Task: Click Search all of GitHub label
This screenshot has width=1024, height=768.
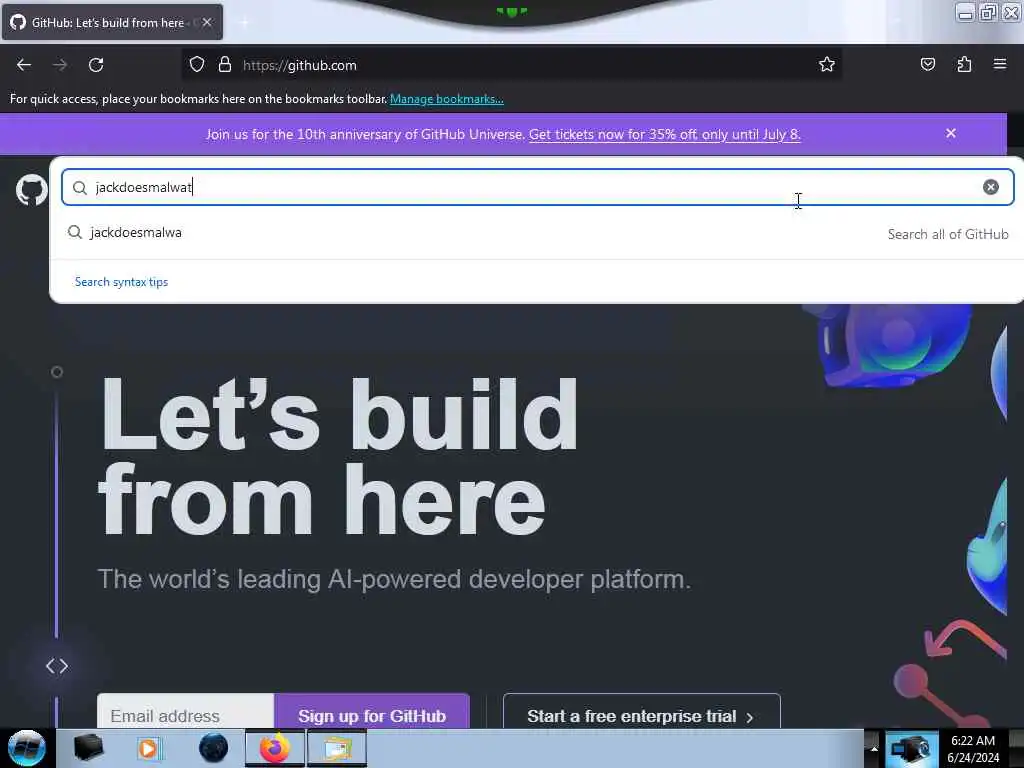Action: tap(948, 234)
